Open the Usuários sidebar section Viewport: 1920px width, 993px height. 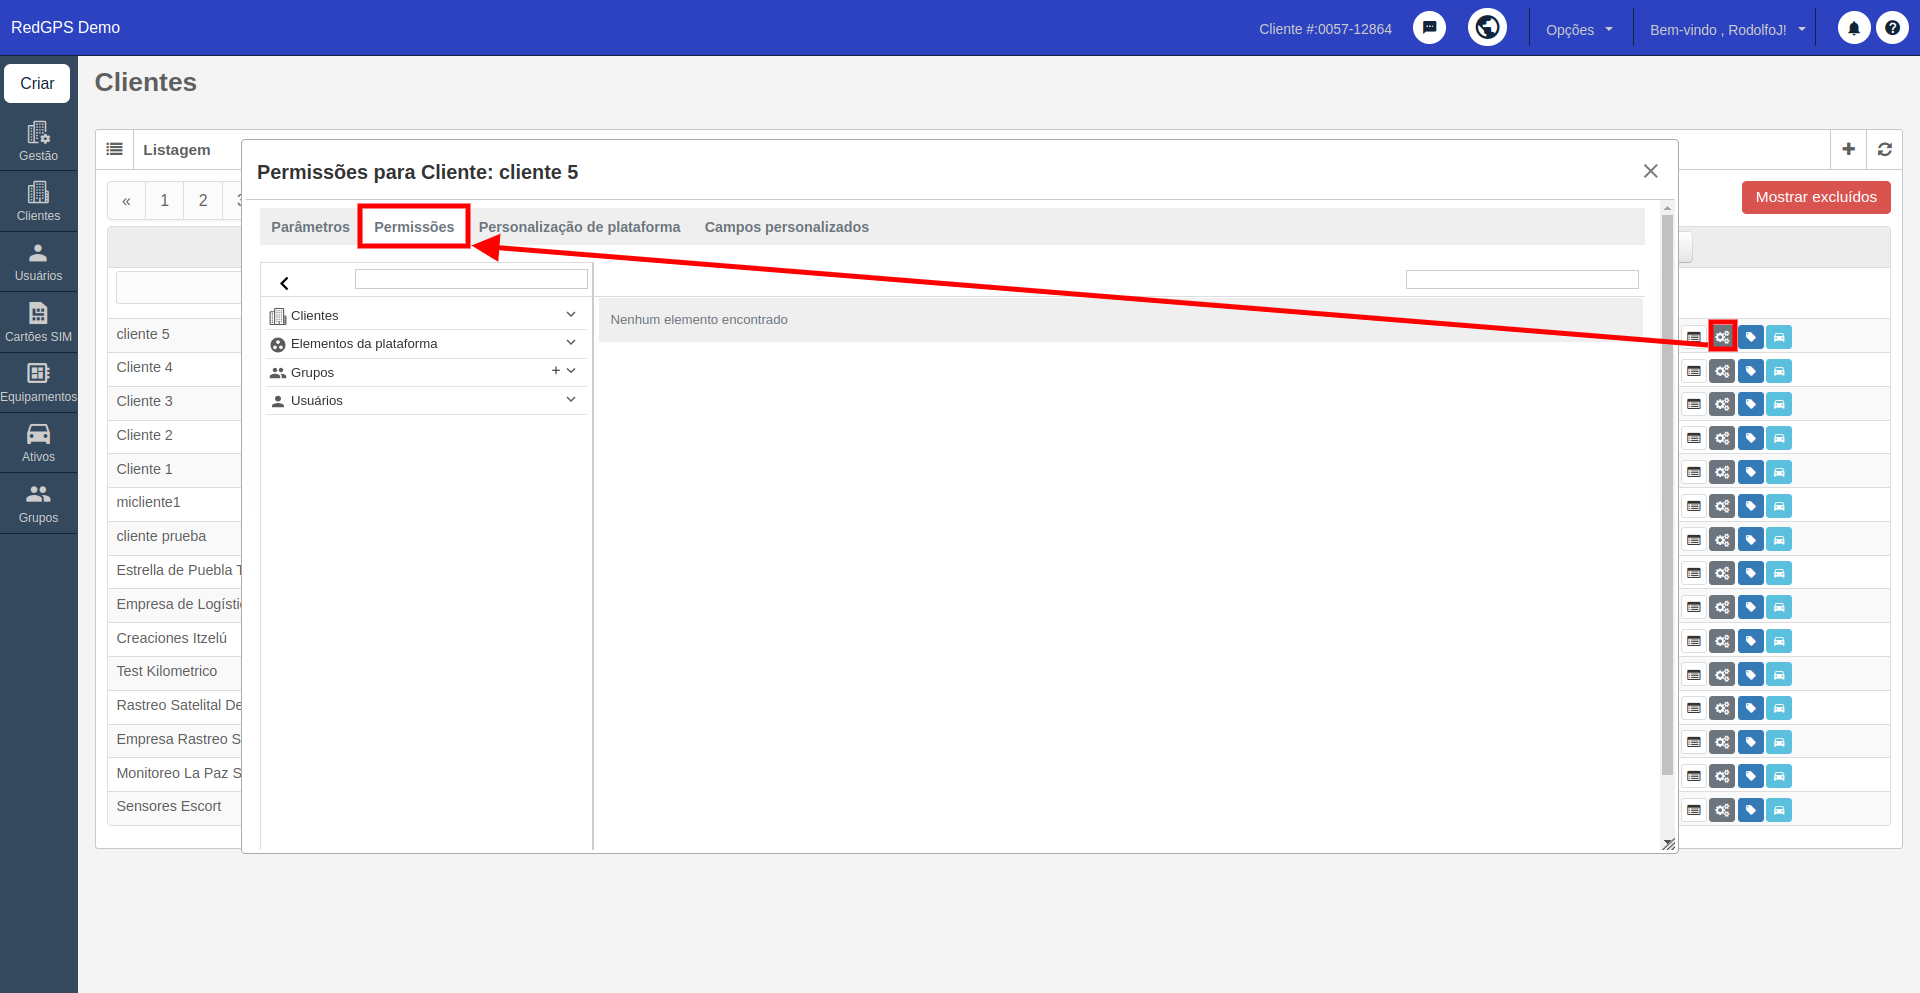click(x=38, y=262)
